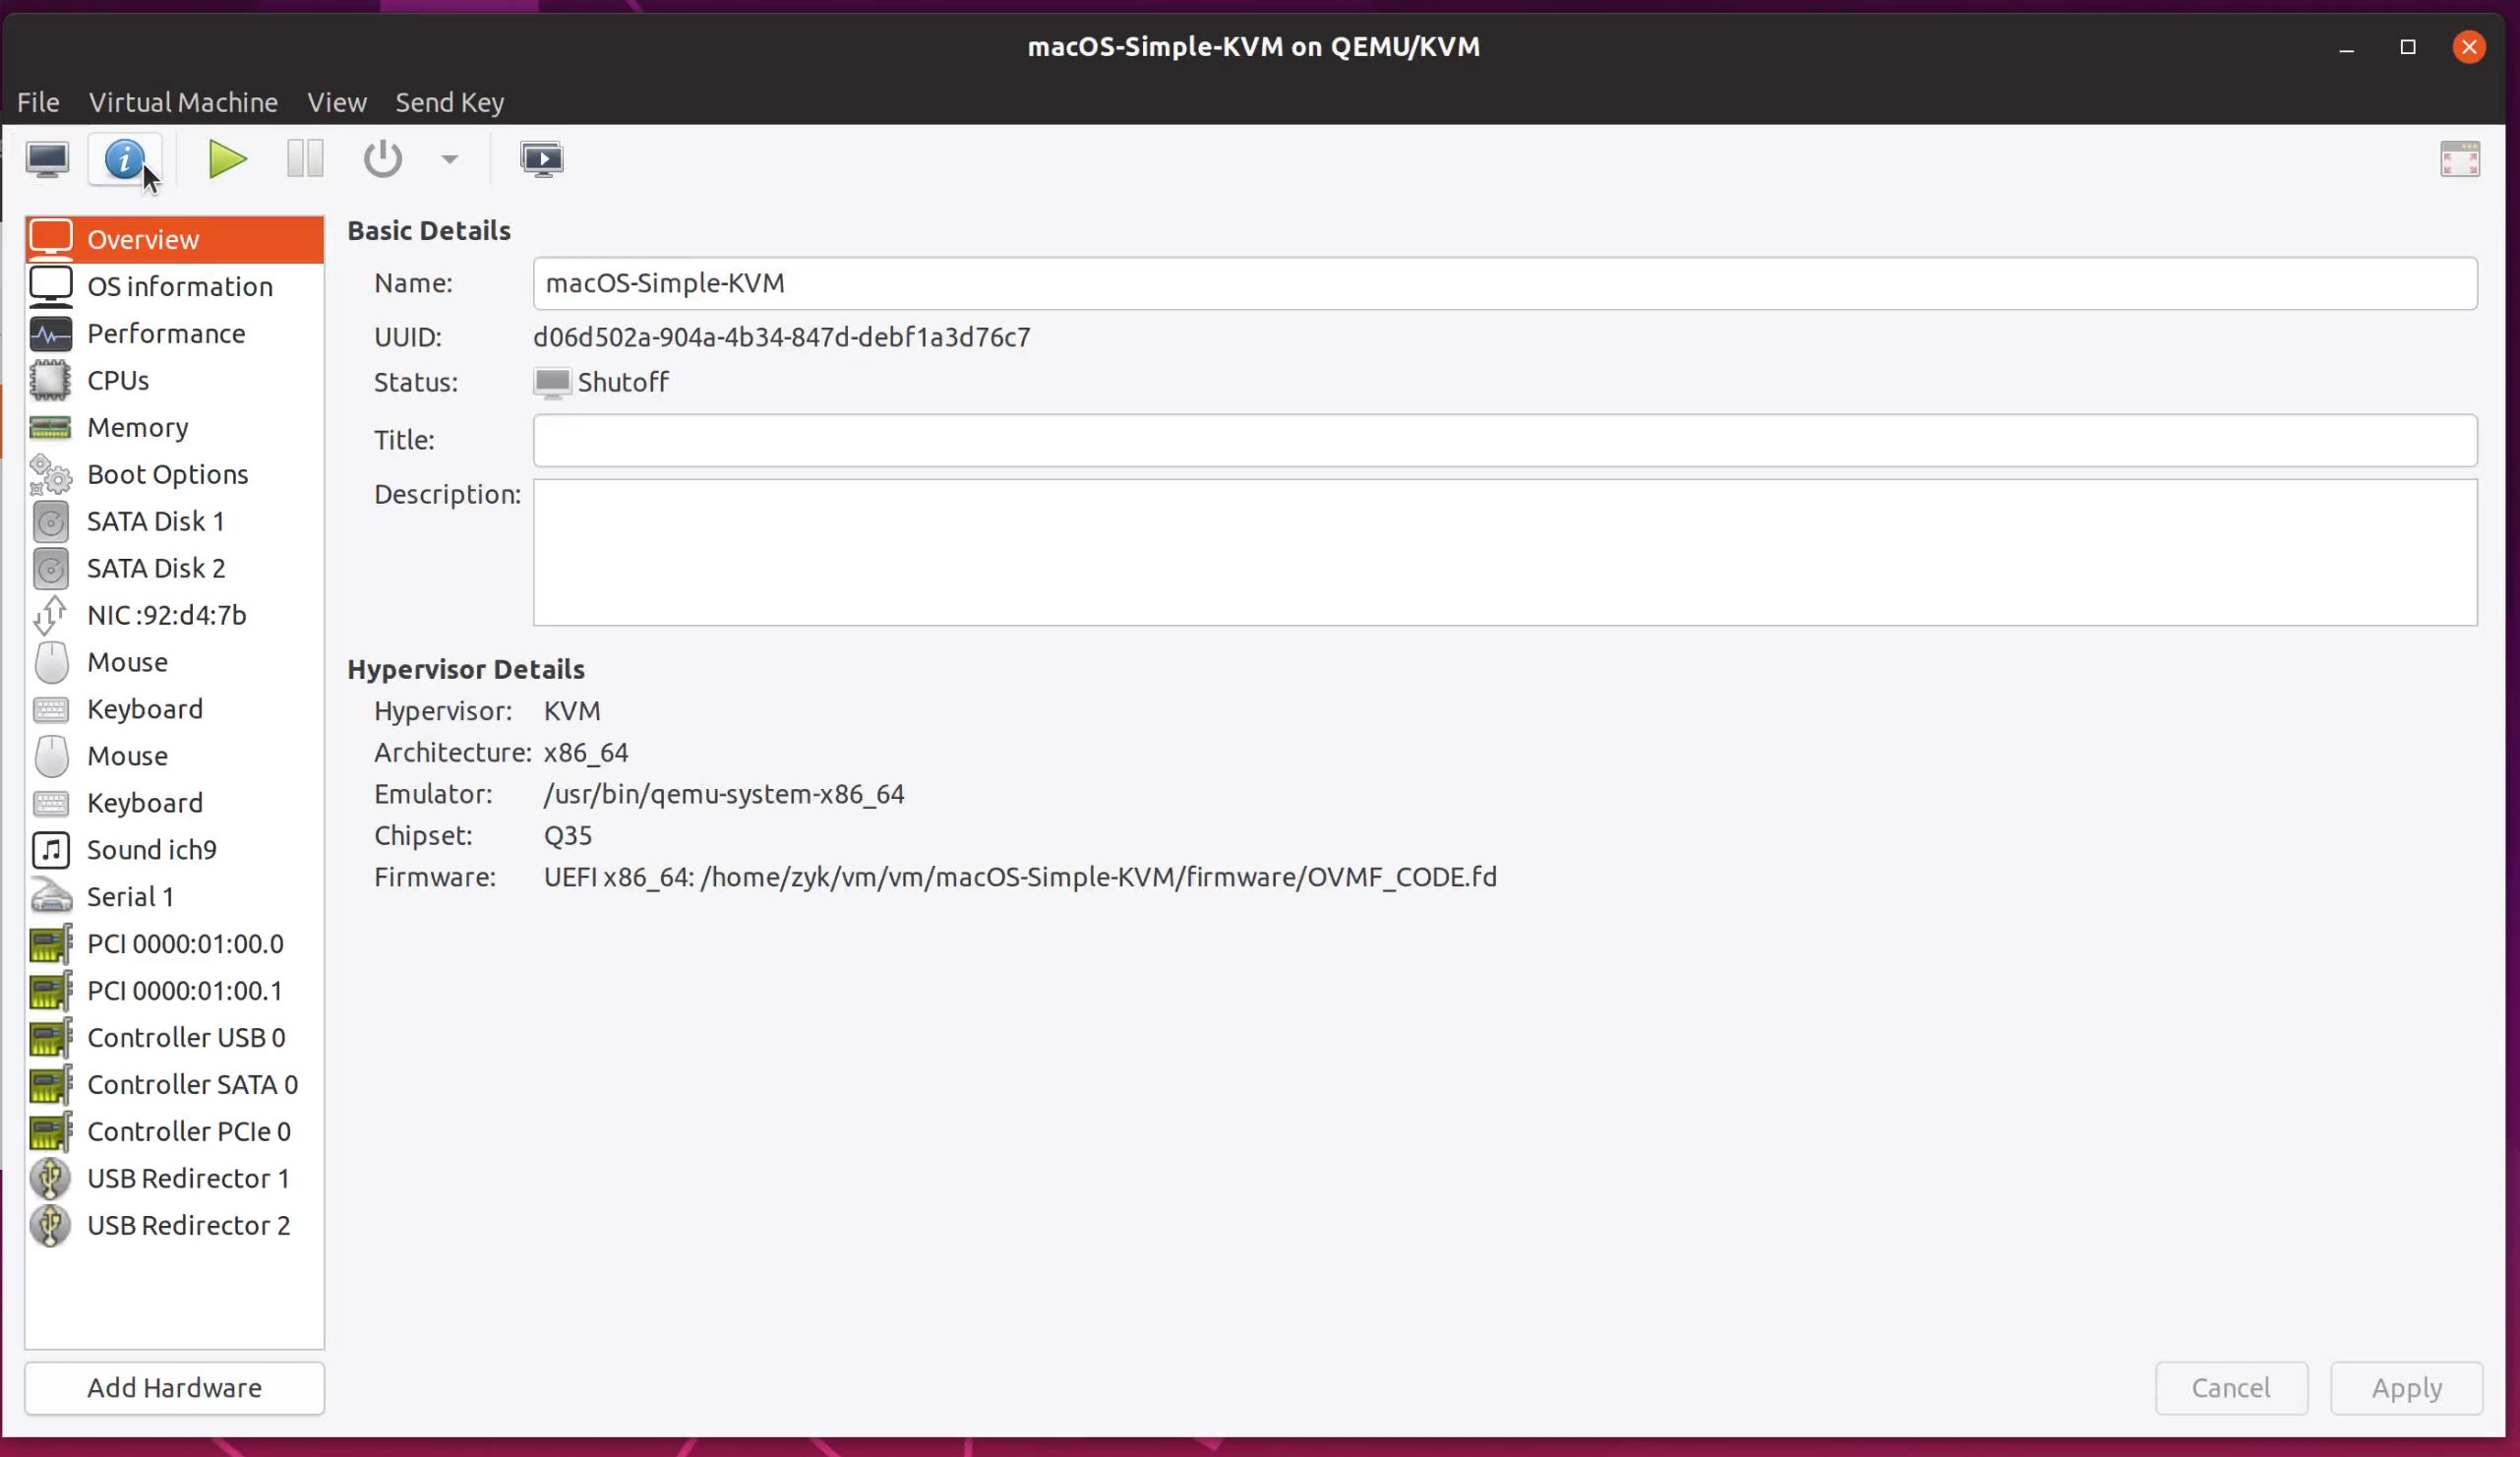Open the View menu
Screen dimensions: 2520x1457
[x=337, y=102]
